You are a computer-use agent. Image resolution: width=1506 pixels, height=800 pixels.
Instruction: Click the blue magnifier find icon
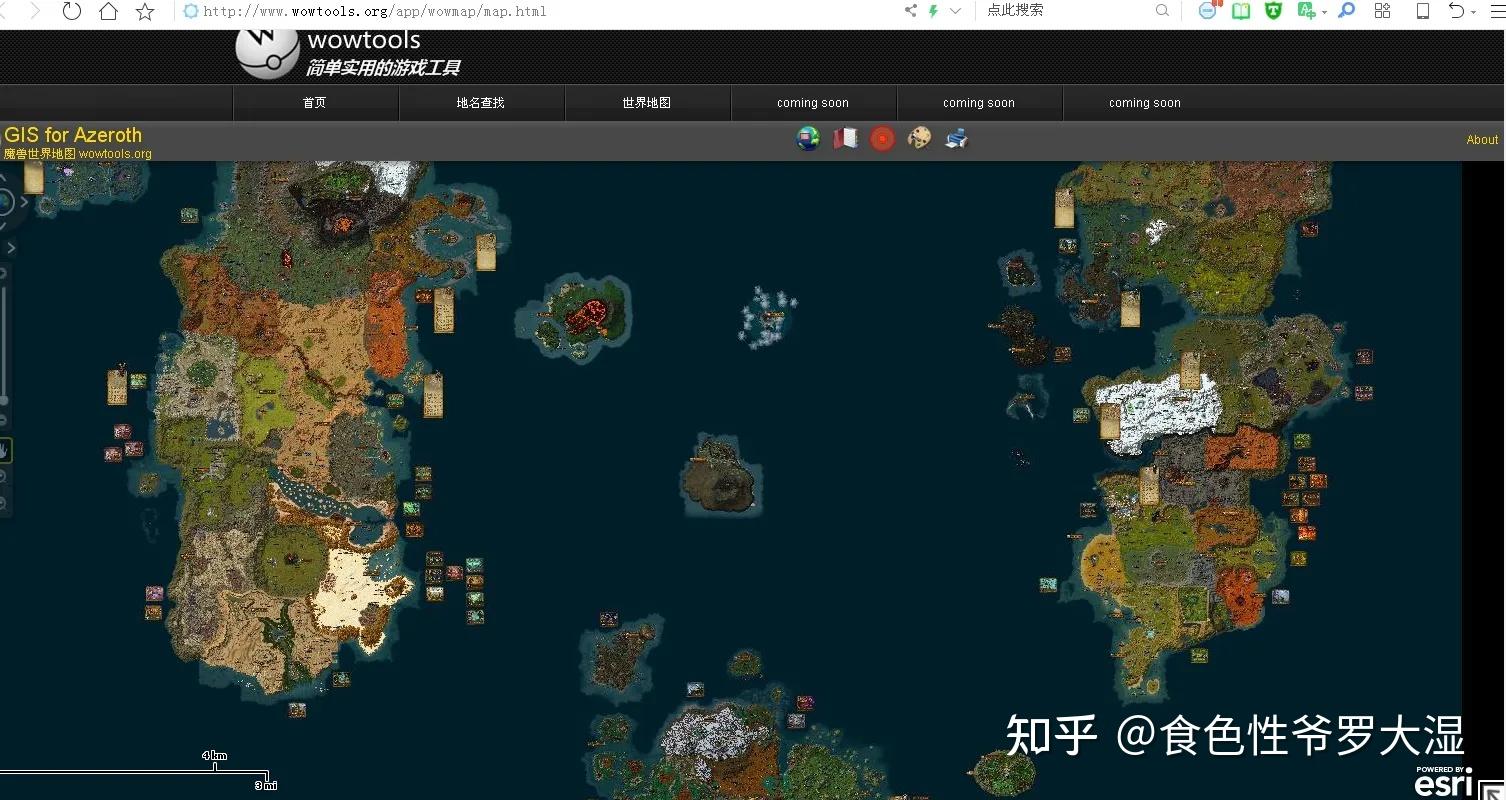coord(1347,10)
